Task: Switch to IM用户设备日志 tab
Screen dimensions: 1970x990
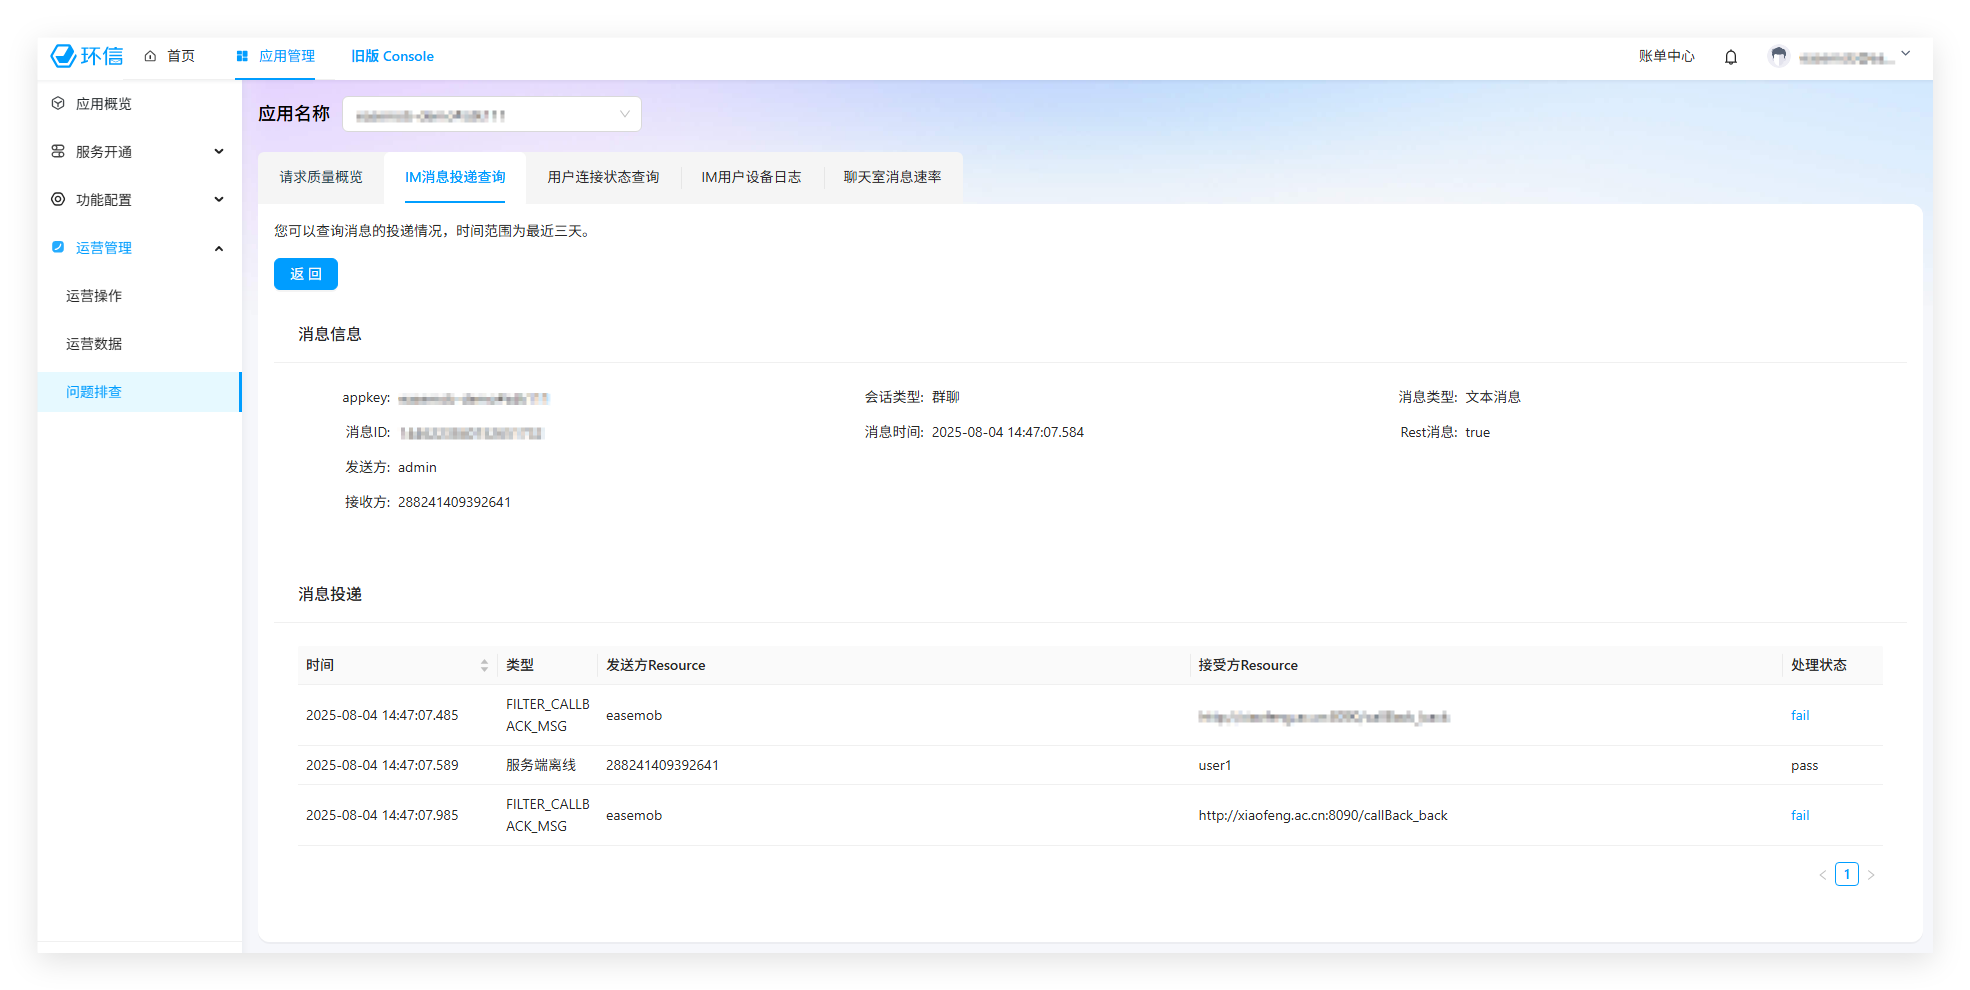Action: click(x=750, y=177)
